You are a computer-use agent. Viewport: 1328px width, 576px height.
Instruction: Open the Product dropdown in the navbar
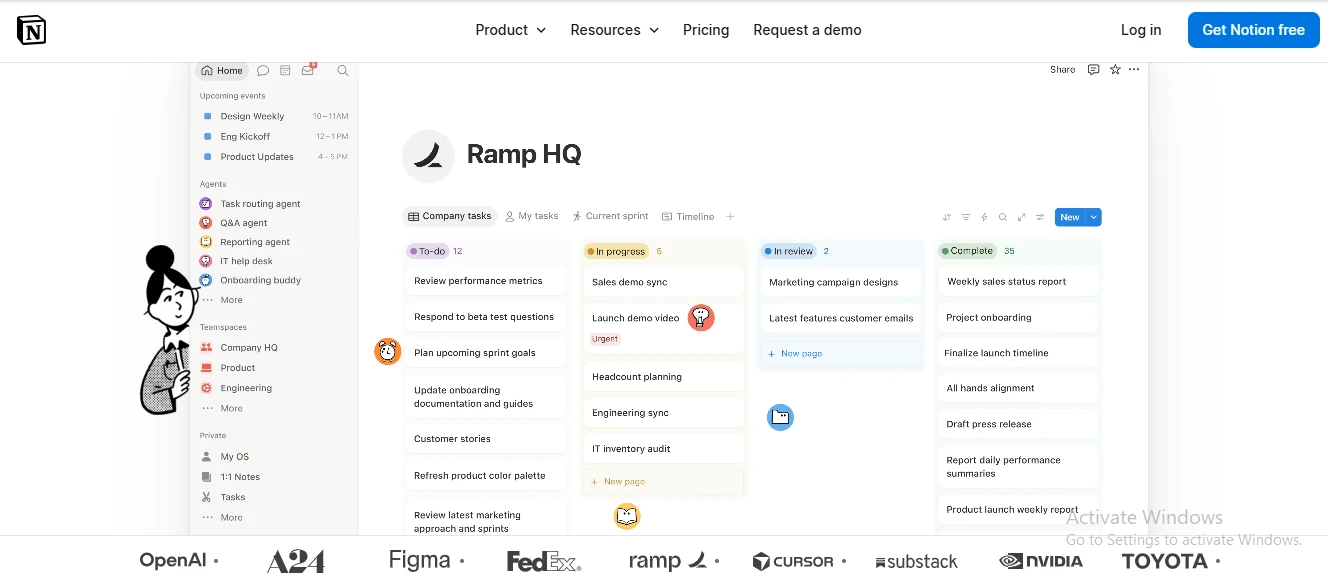tap(510, 30)
